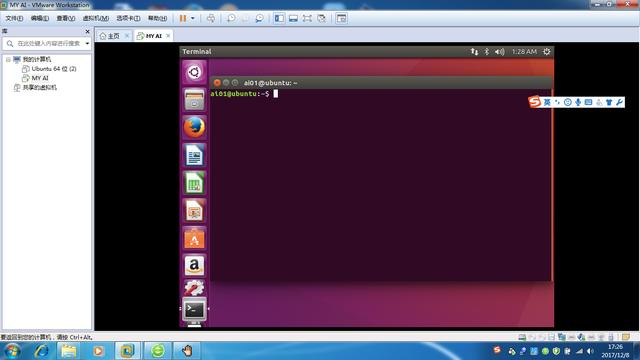
Task: Click the Terminal icon in the launcher
Action: point(194,310)
